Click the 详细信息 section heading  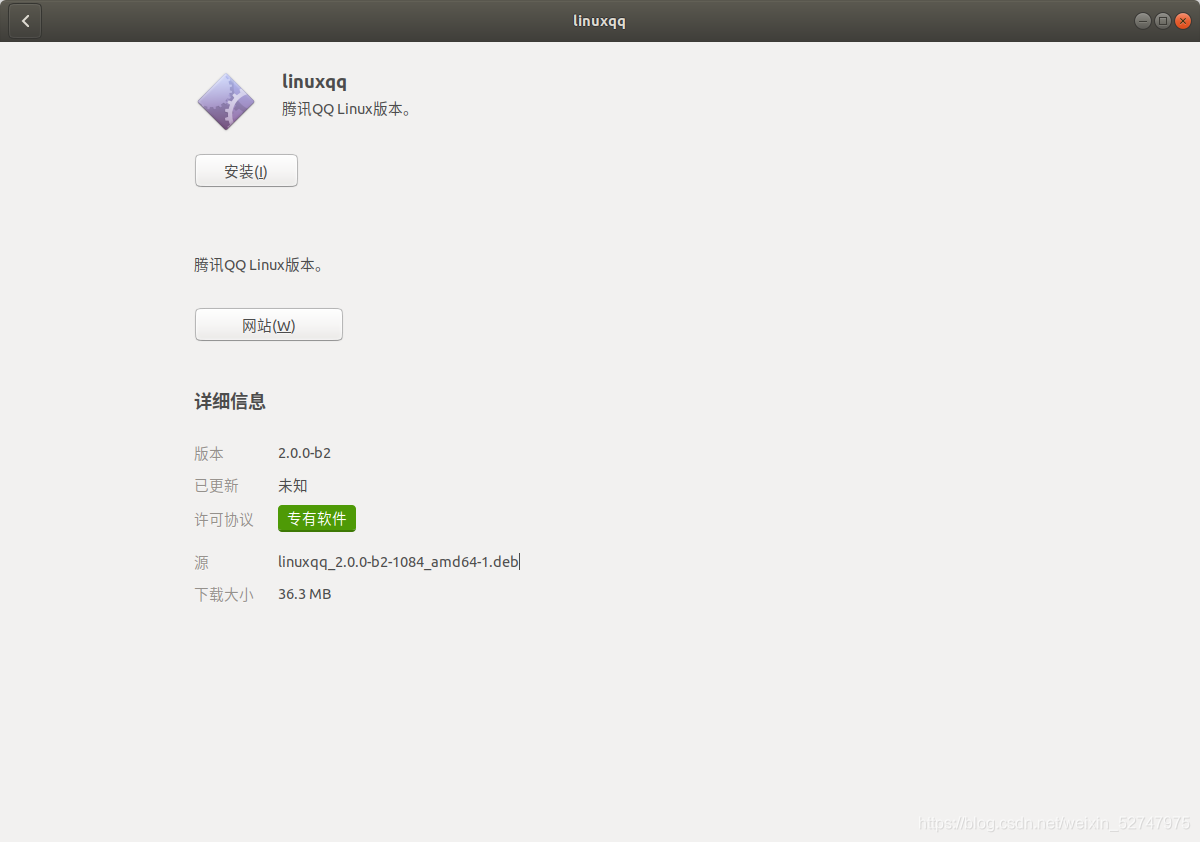coord(230,402)
